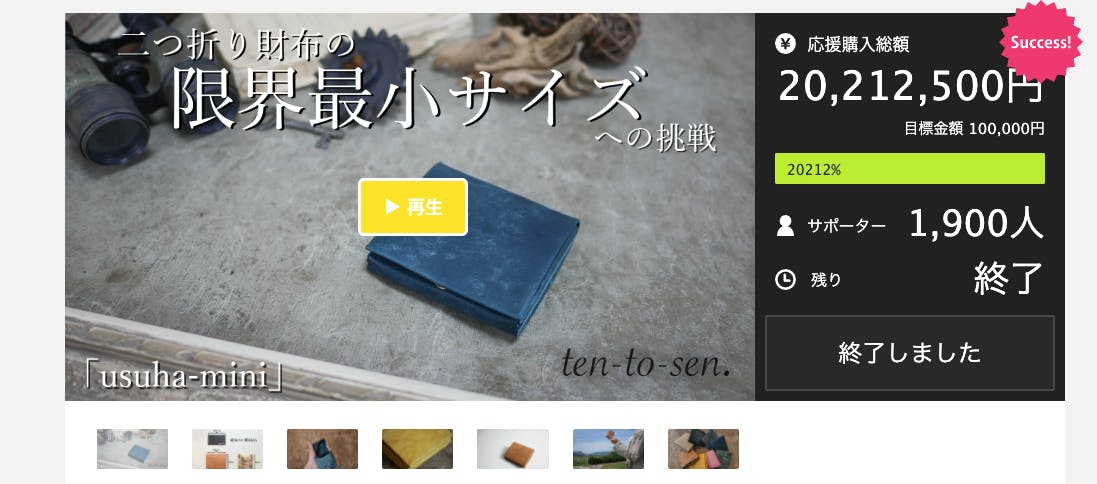Viewport: 1097px width, 484px height.
Task: Click the play triangle inside yellow button
Action: (392, 207)
